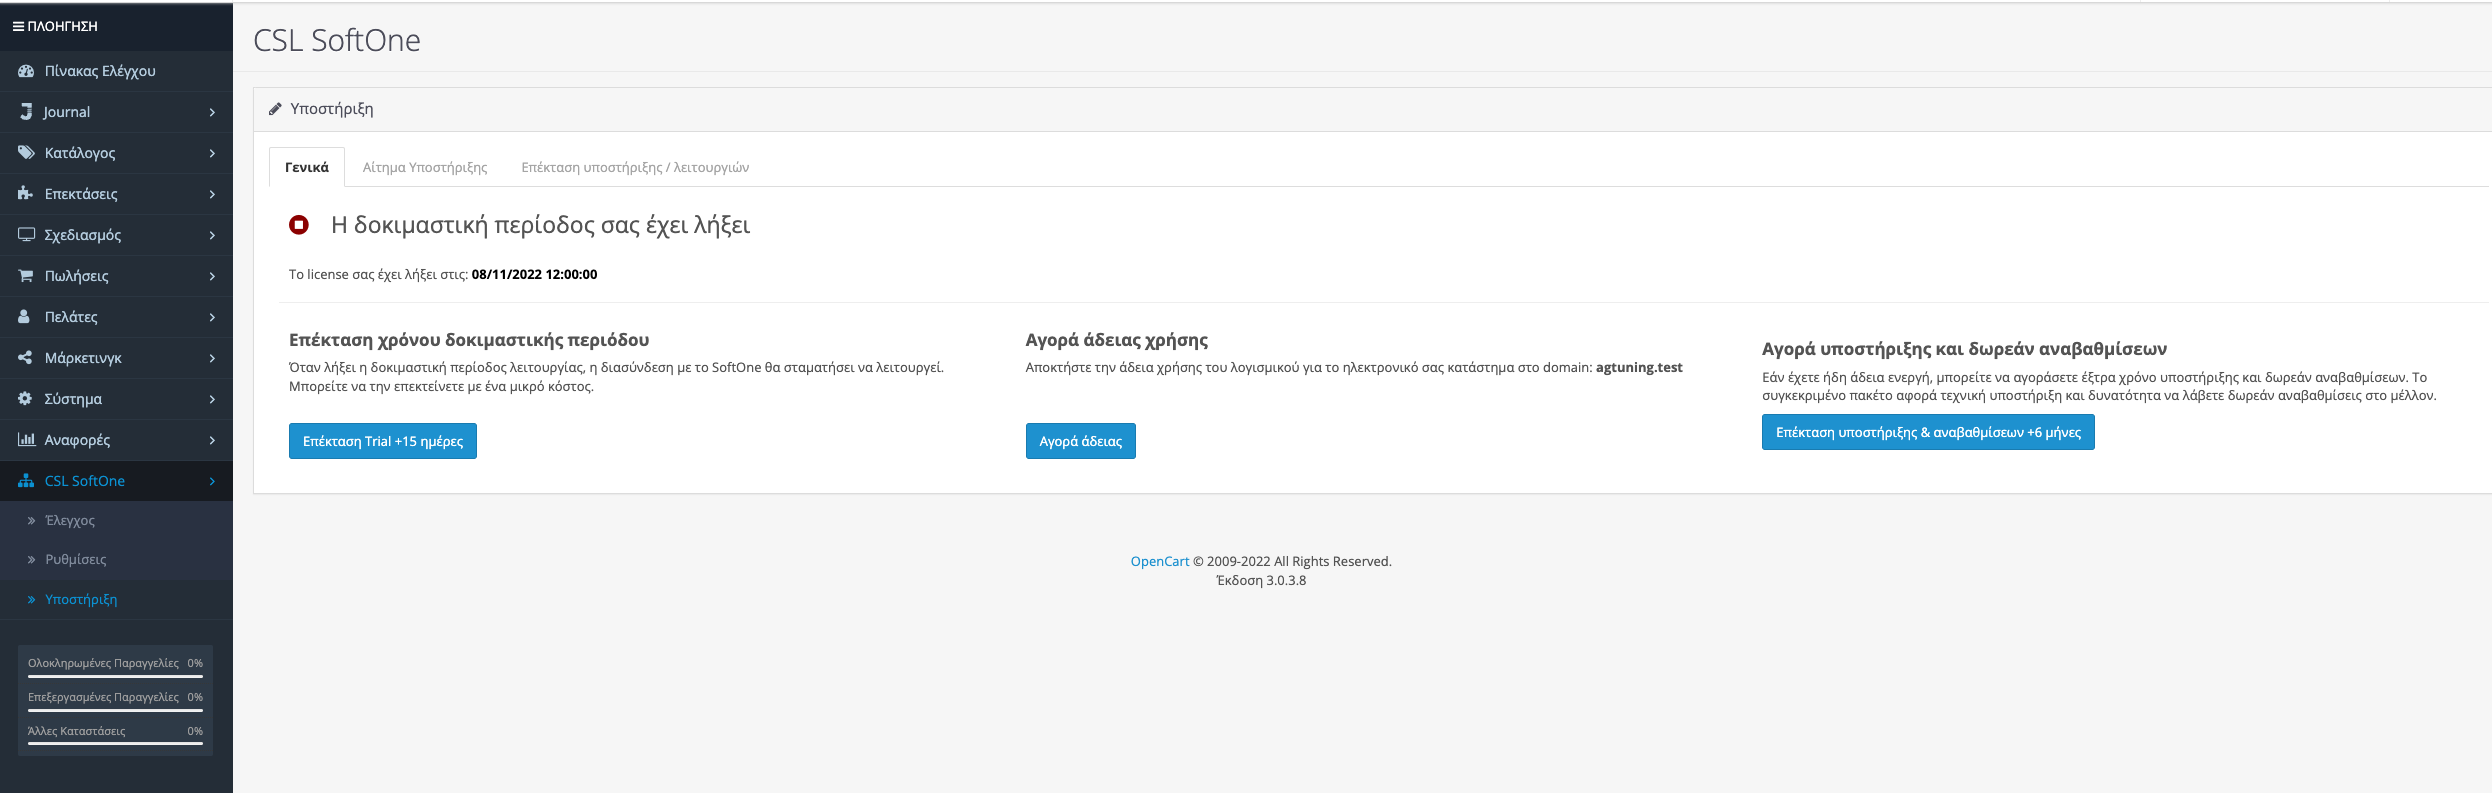The image size is (2492, 793).
Task: Open the Υποστήριξη sidebar submenu item
Action: 116,600
